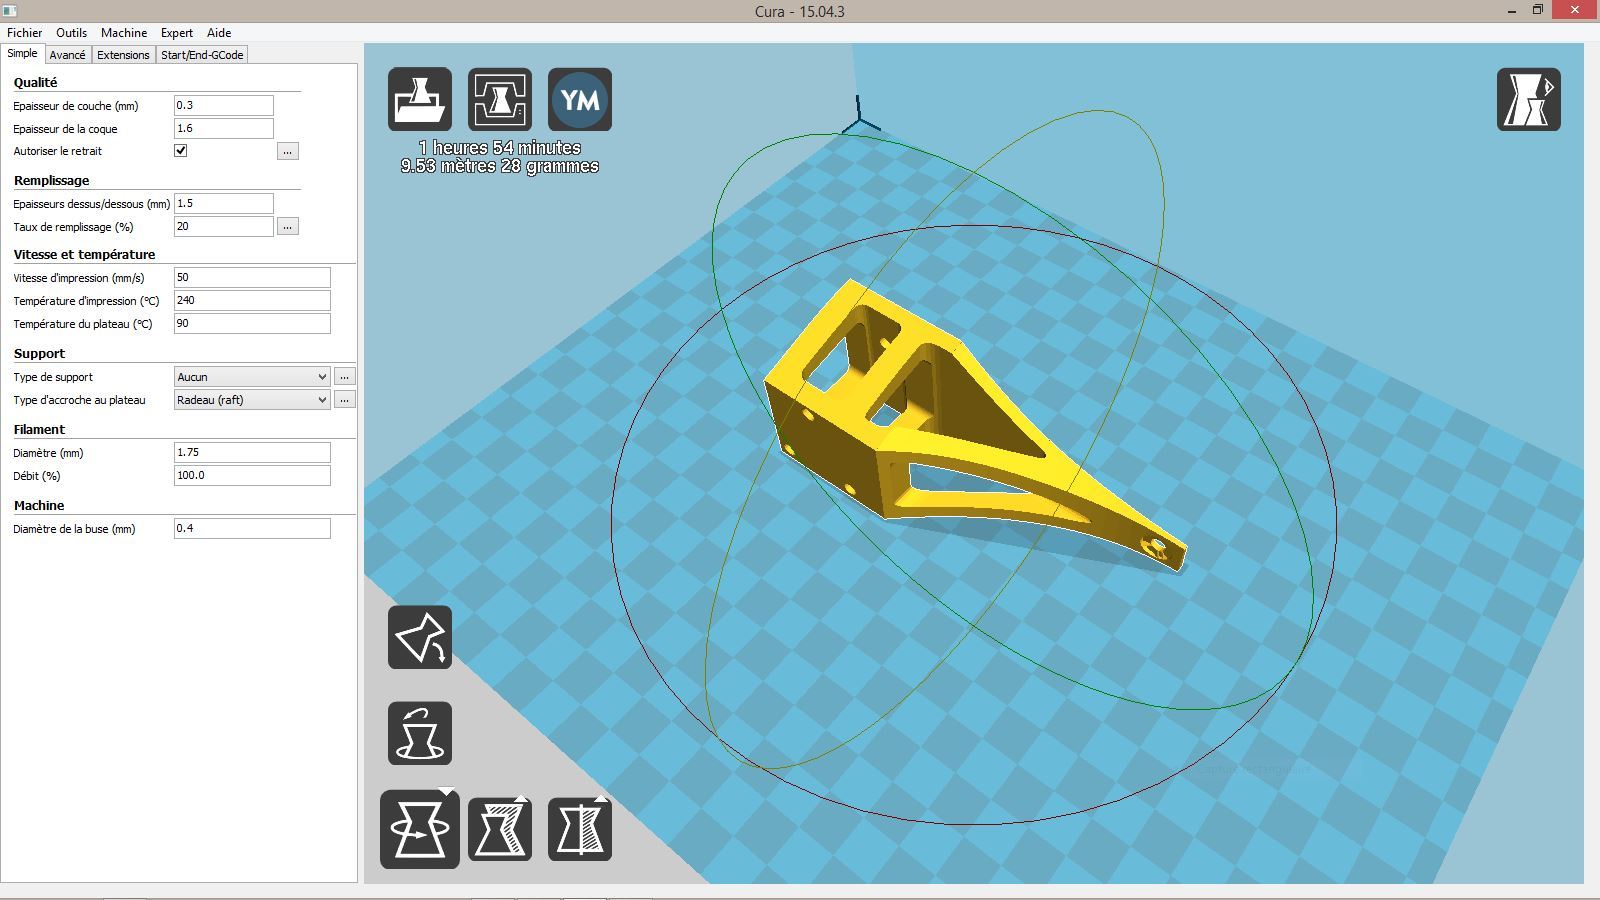This screenshot has width=1600, height=900.
Task: Click the save toolpath icon
Action: [500, 99]
